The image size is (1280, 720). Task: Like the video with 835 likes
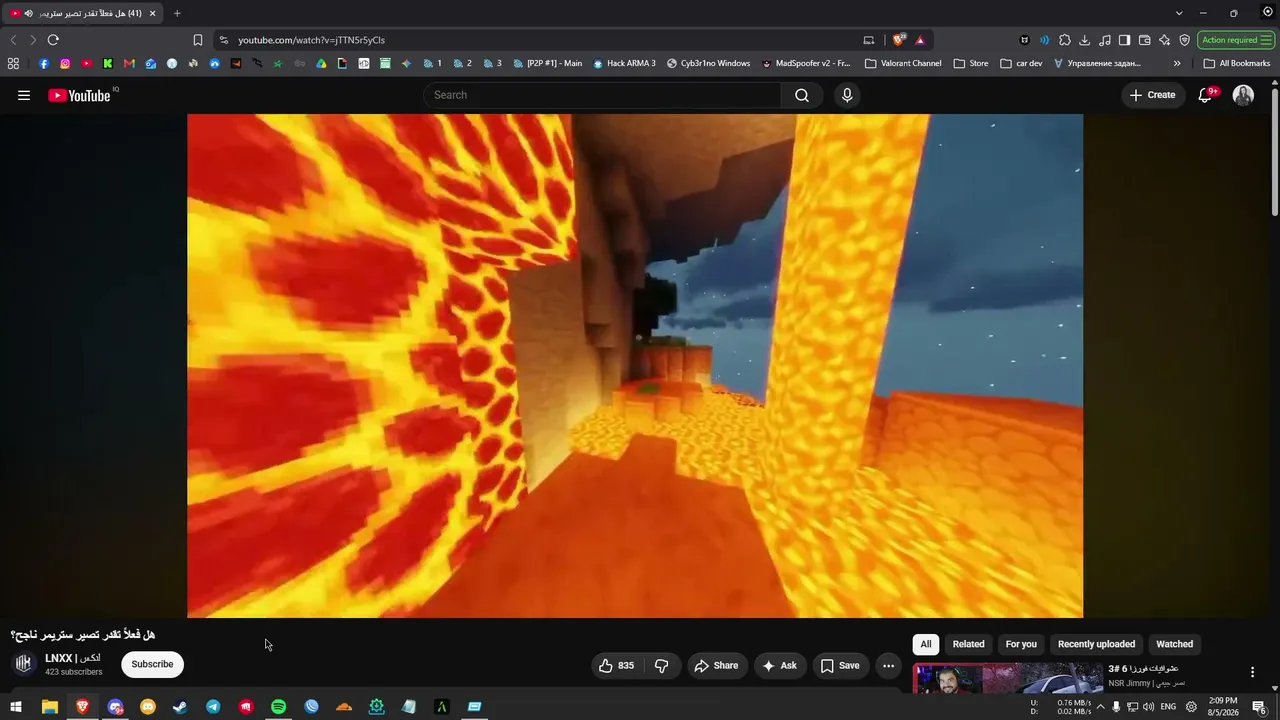coord(616,665)
